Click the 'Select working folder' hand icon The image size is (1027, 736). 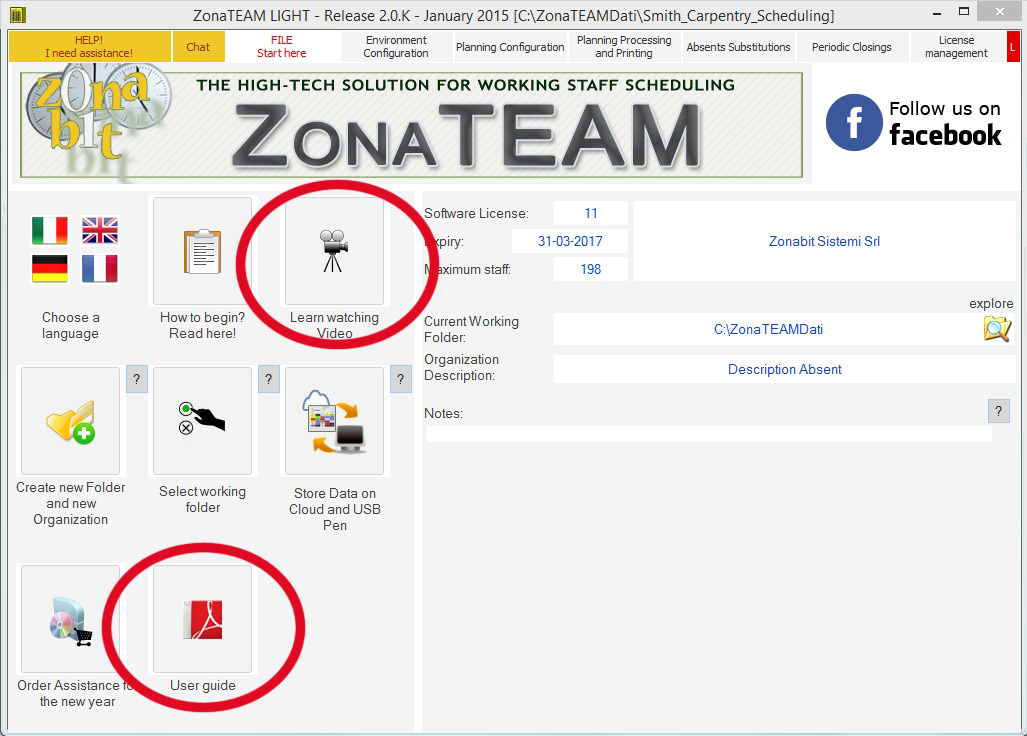202,420
